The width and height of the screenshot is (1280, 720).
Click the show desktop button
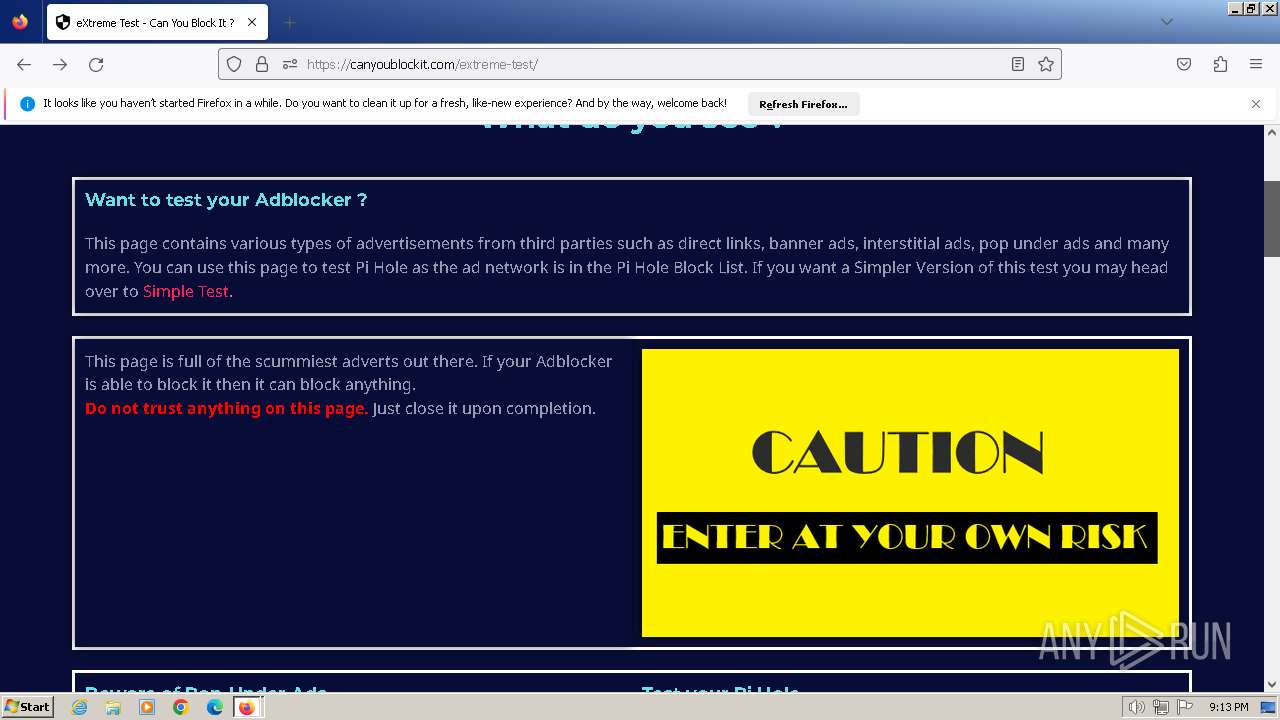tap(1268, 707)
